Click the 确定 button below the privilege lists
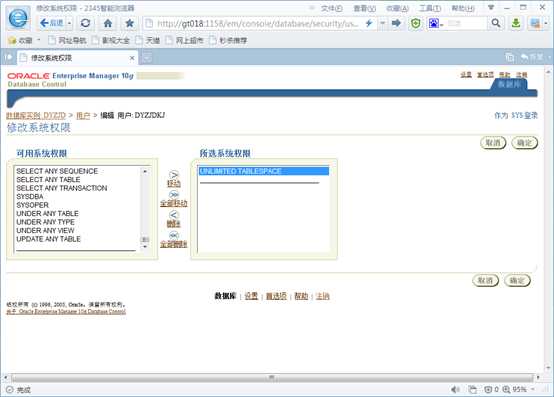The image size is (554, 397). 517,280
